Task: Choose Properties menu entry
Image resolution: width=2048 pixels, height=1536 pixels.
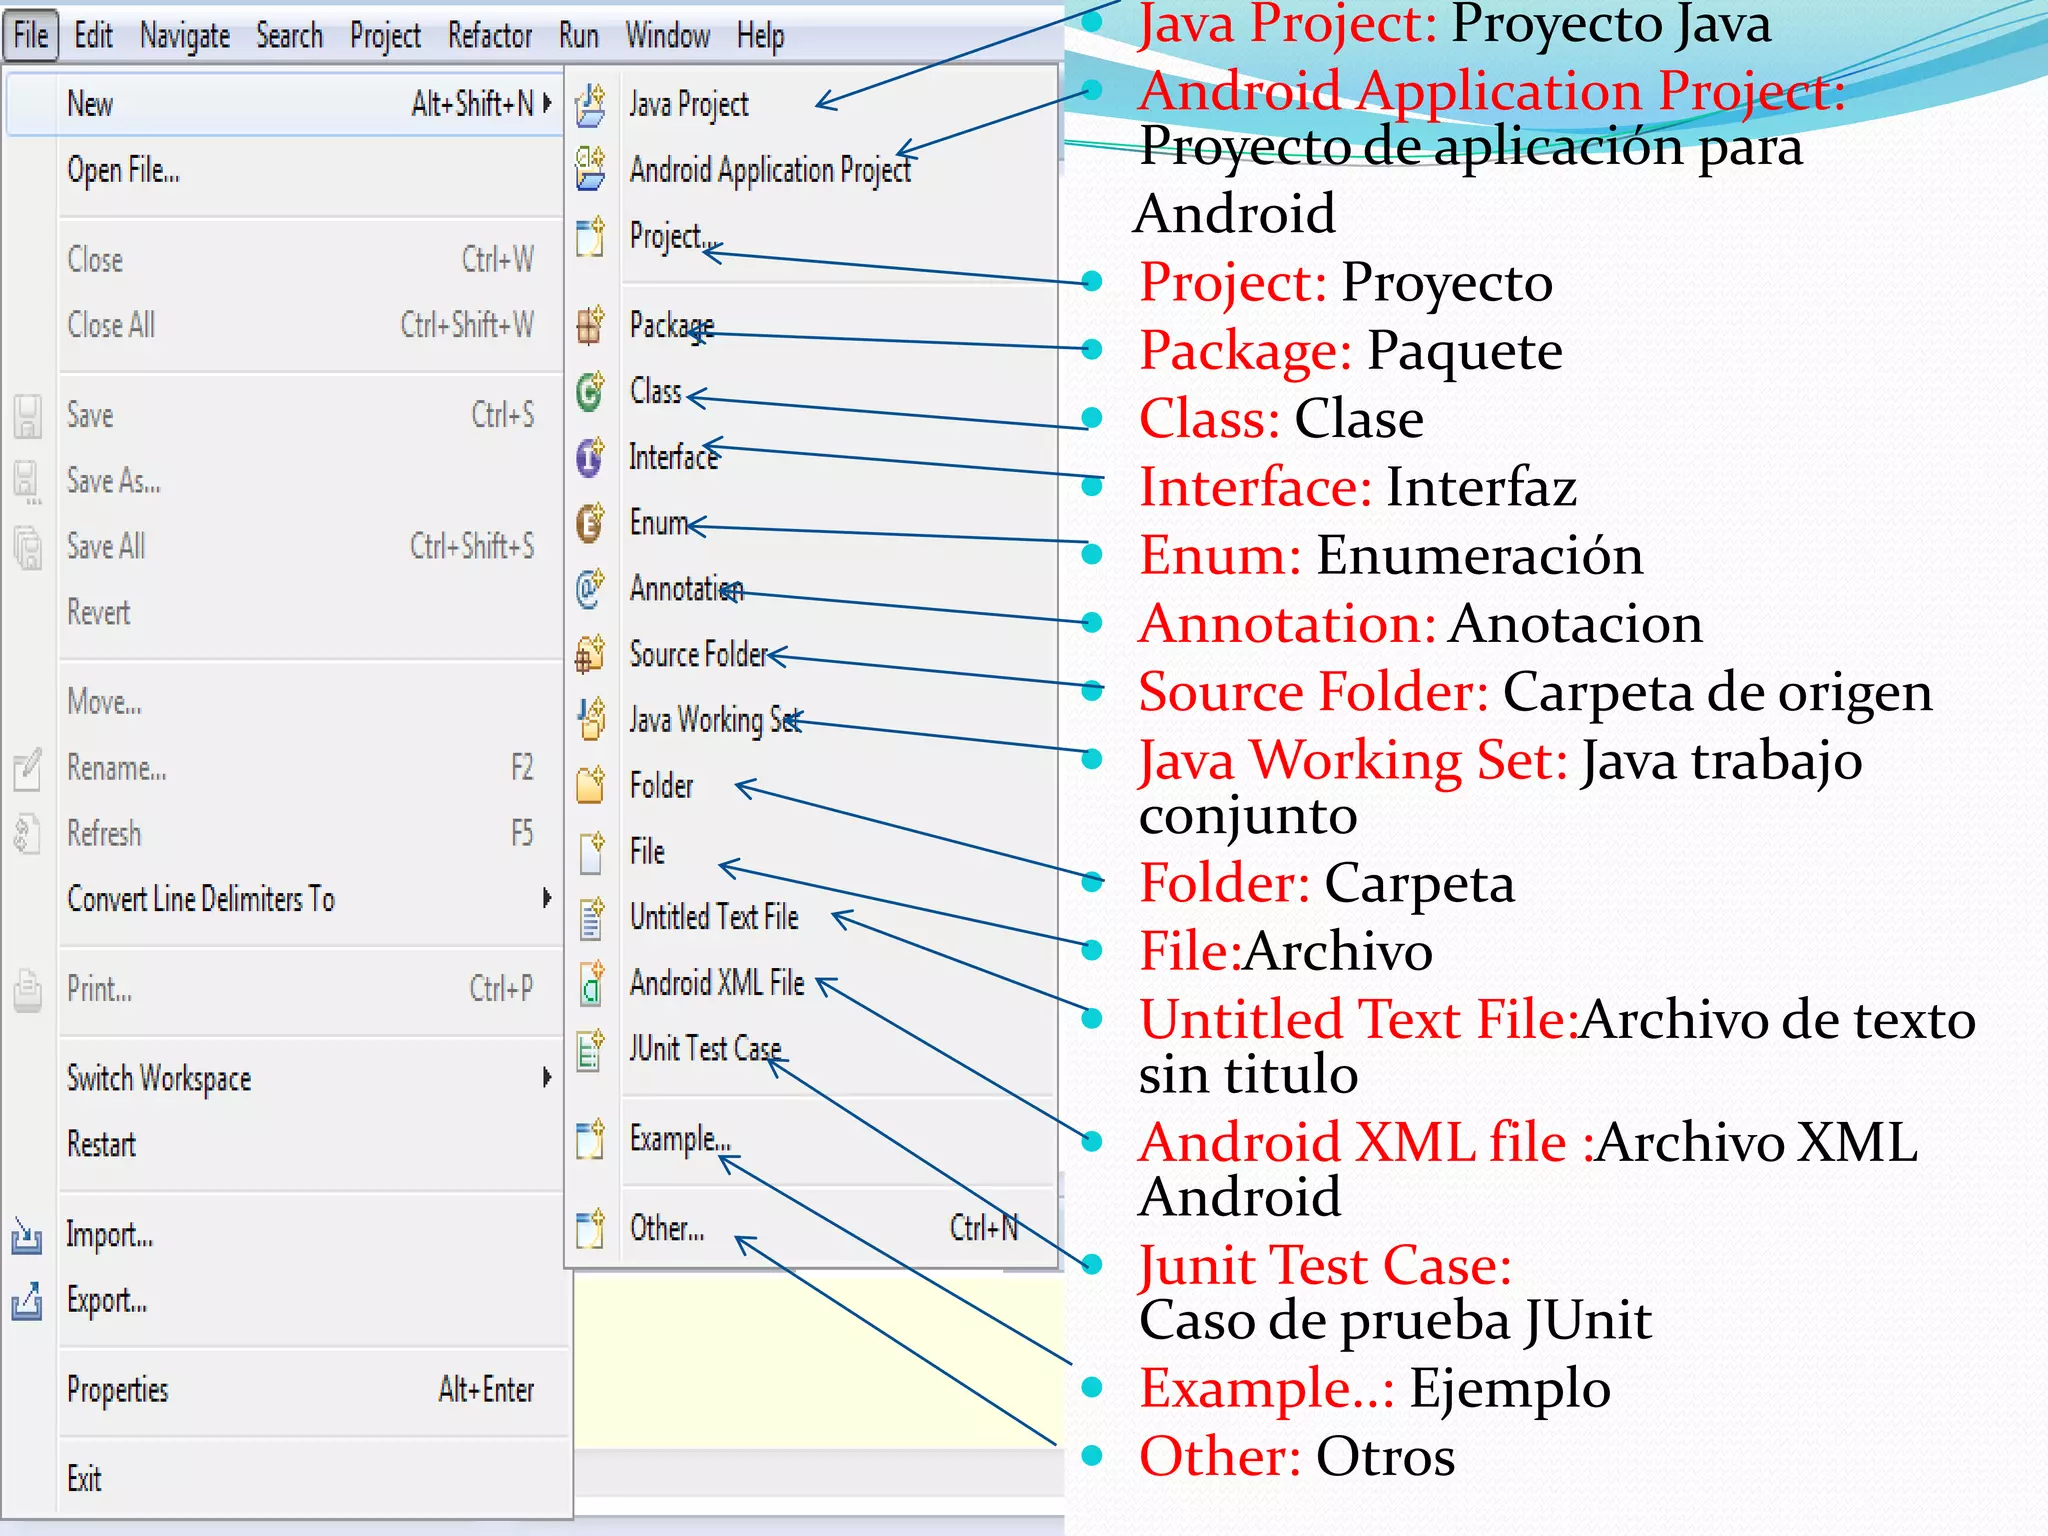Action: [285, 1390]
